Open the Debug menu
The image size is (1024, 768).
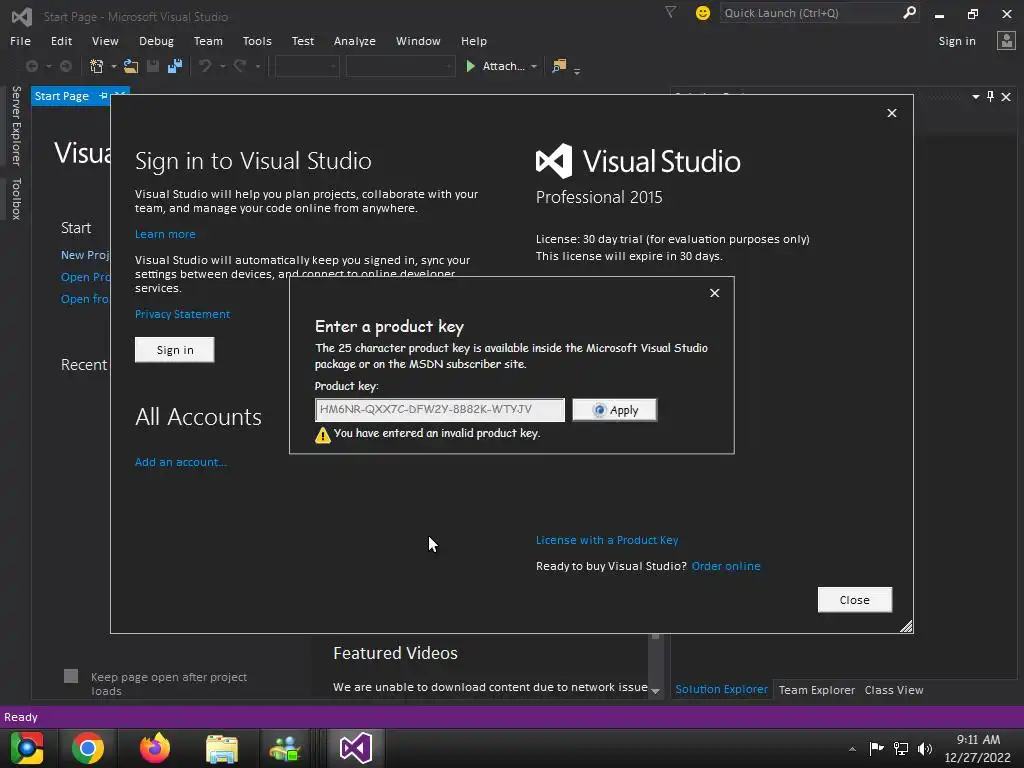(156, 40)
